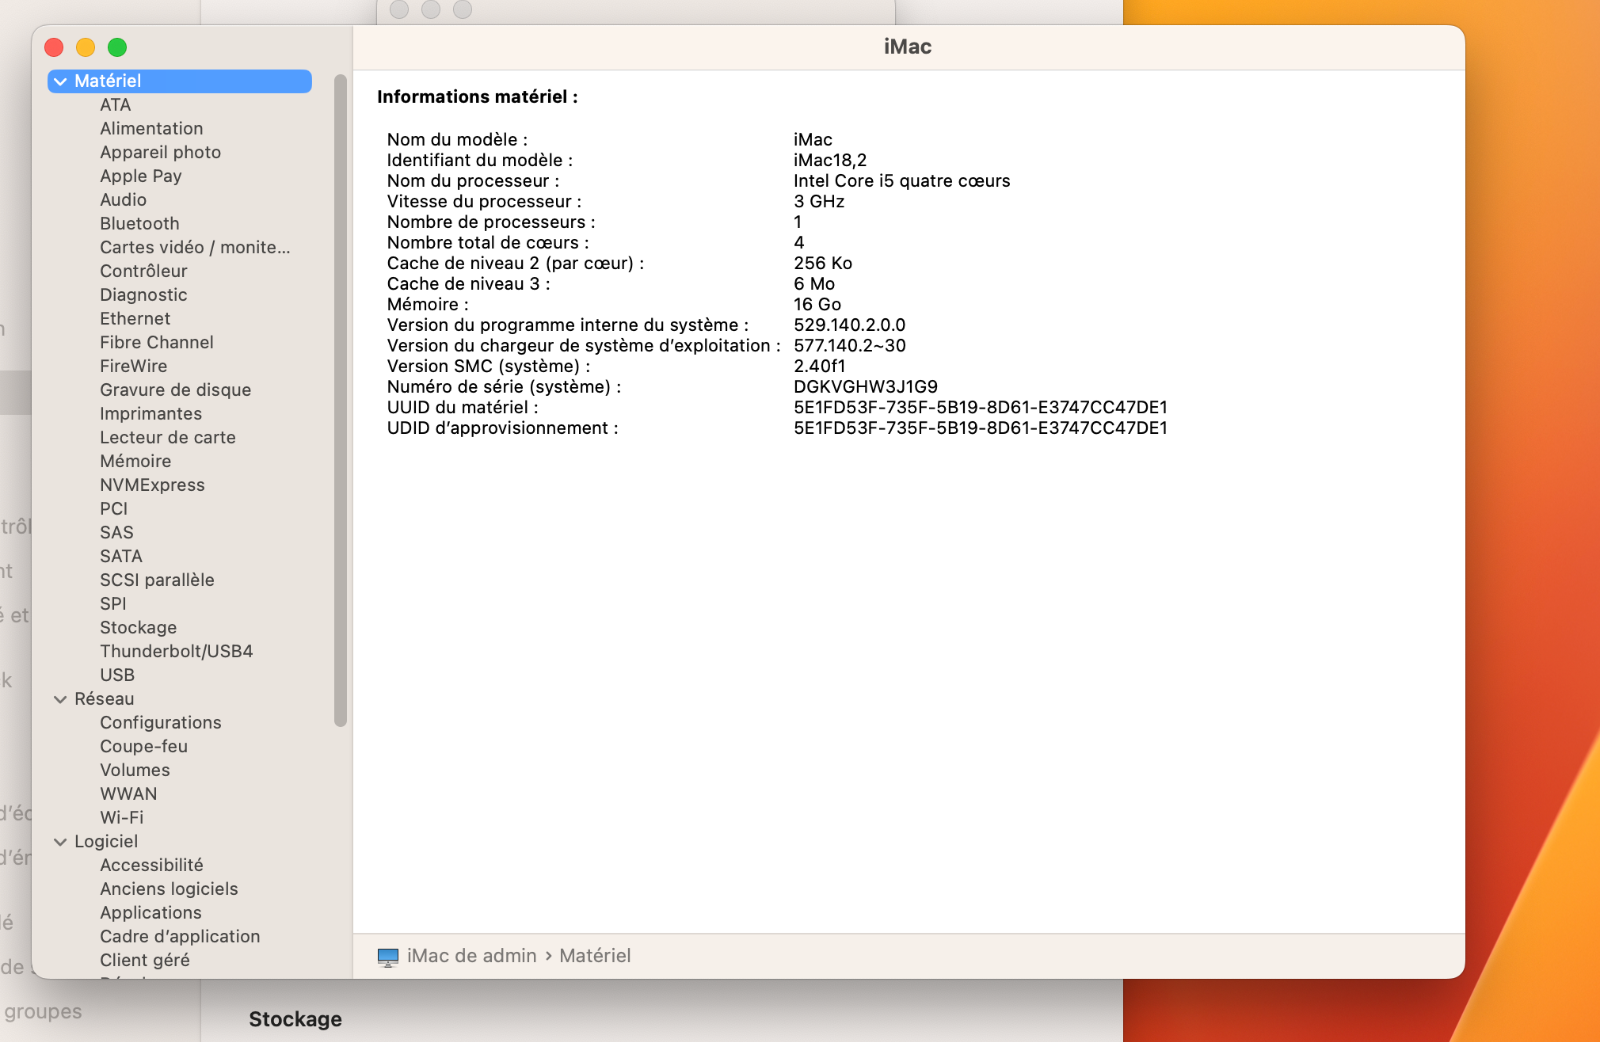This screenshot has height=1042, width=1600.
Task: Open Applications under Logiciel
Action: click(x=151, y=913)
